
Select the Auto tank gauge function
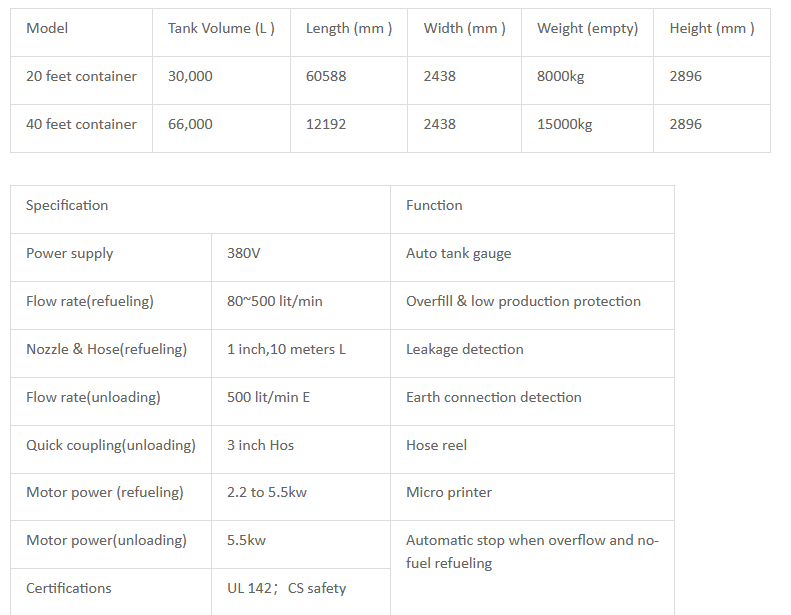(458, 253)
